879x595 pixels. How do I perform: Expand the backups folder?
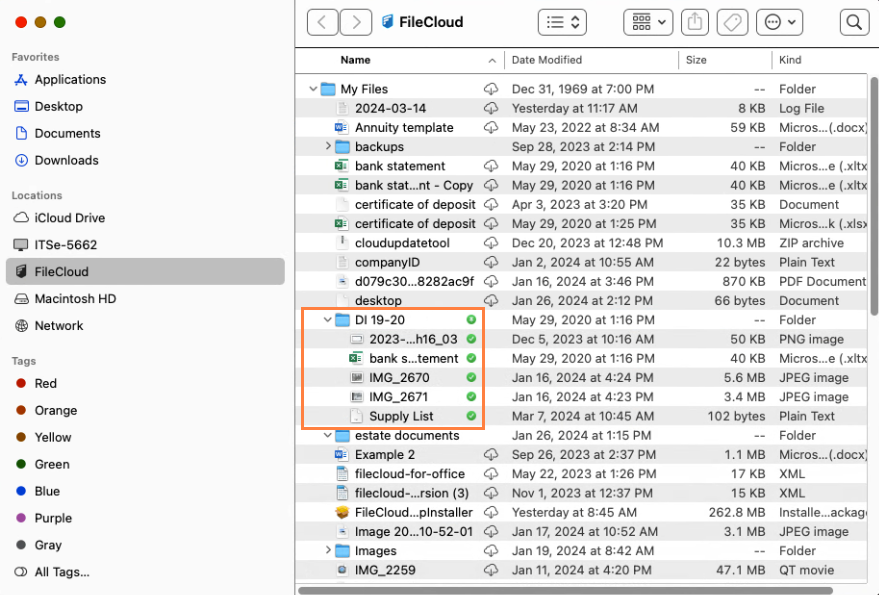328,147
